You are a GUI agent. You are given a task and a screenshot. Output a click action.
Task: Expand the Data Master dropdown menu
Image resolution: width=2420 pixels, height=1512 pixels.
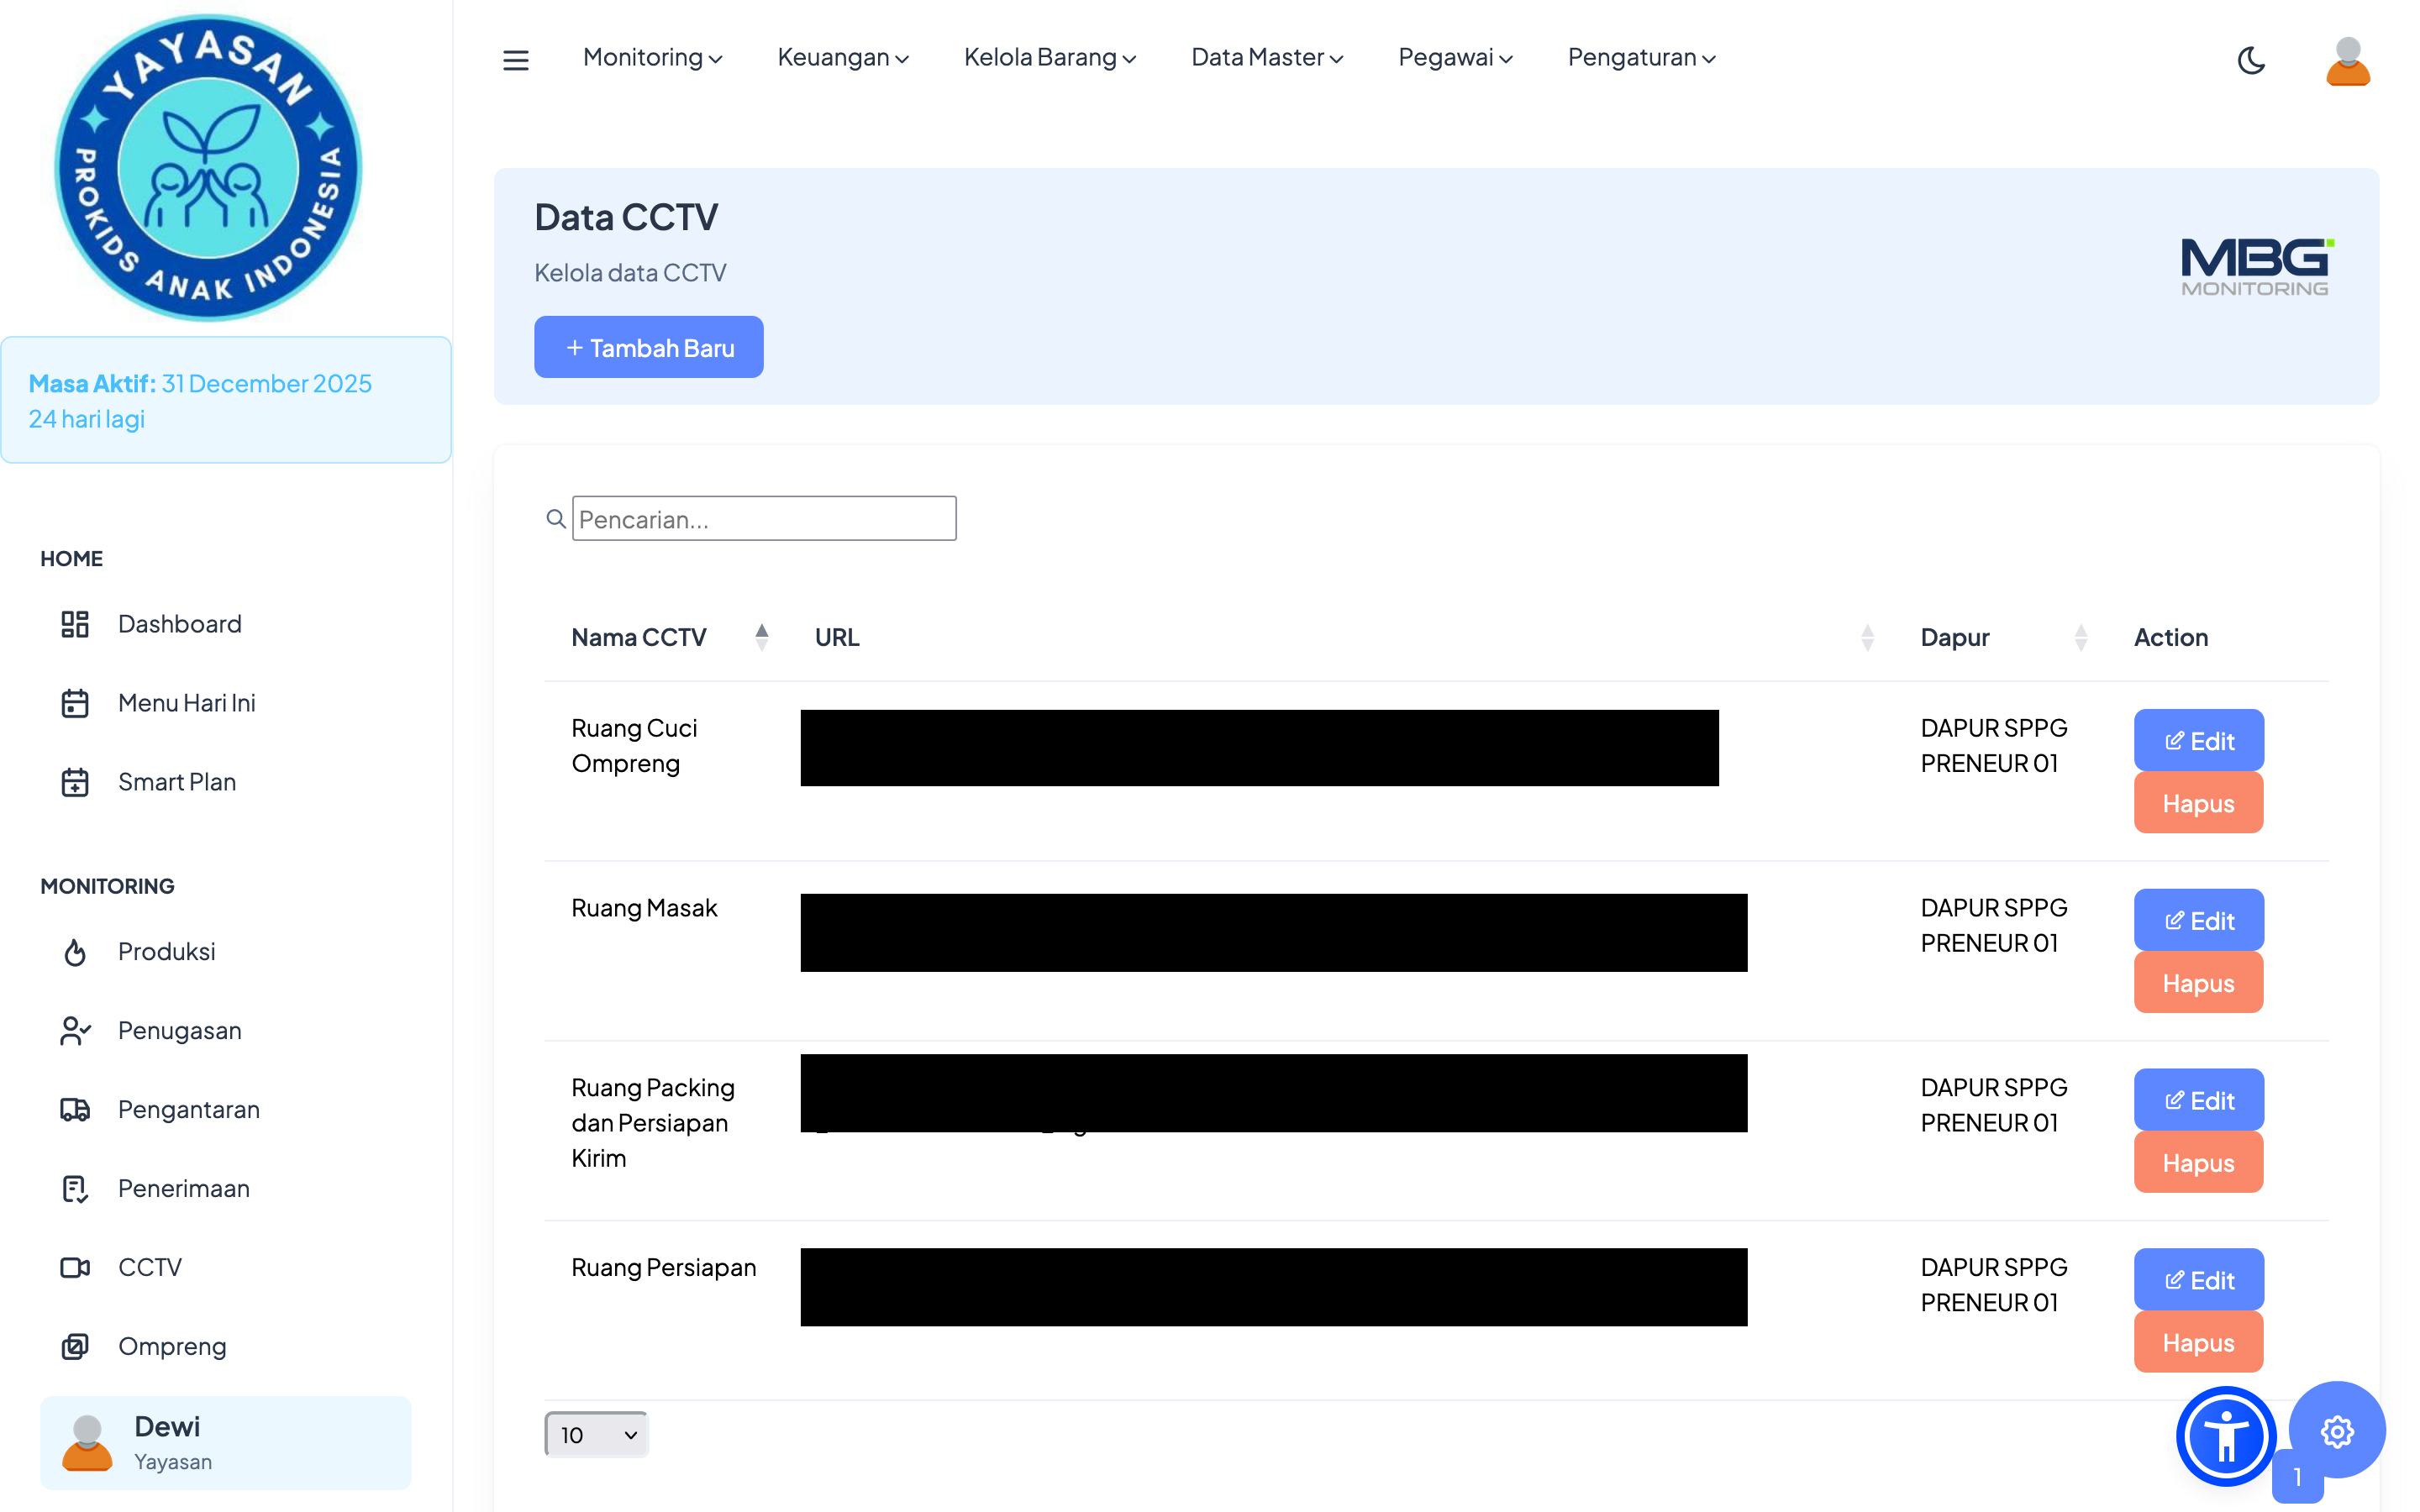(x=1266, y=58)
